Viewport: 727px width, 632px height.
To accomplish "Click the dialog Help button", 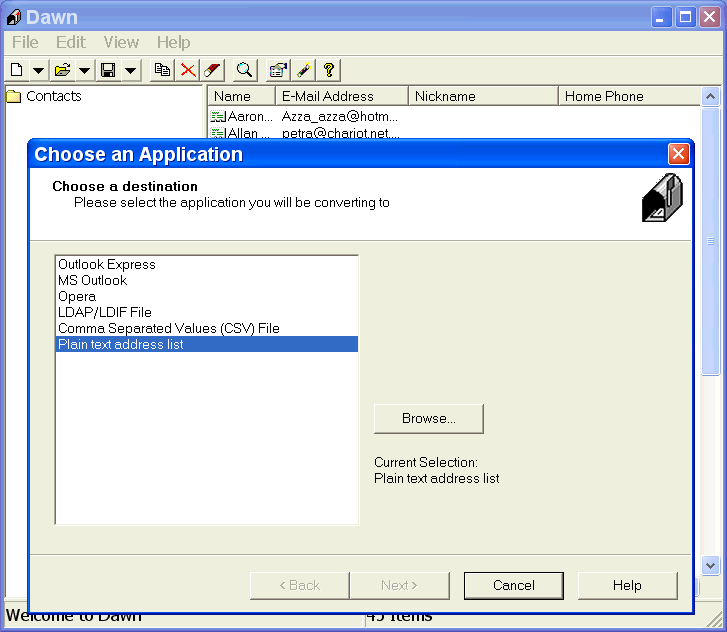I will coord(627,586).
